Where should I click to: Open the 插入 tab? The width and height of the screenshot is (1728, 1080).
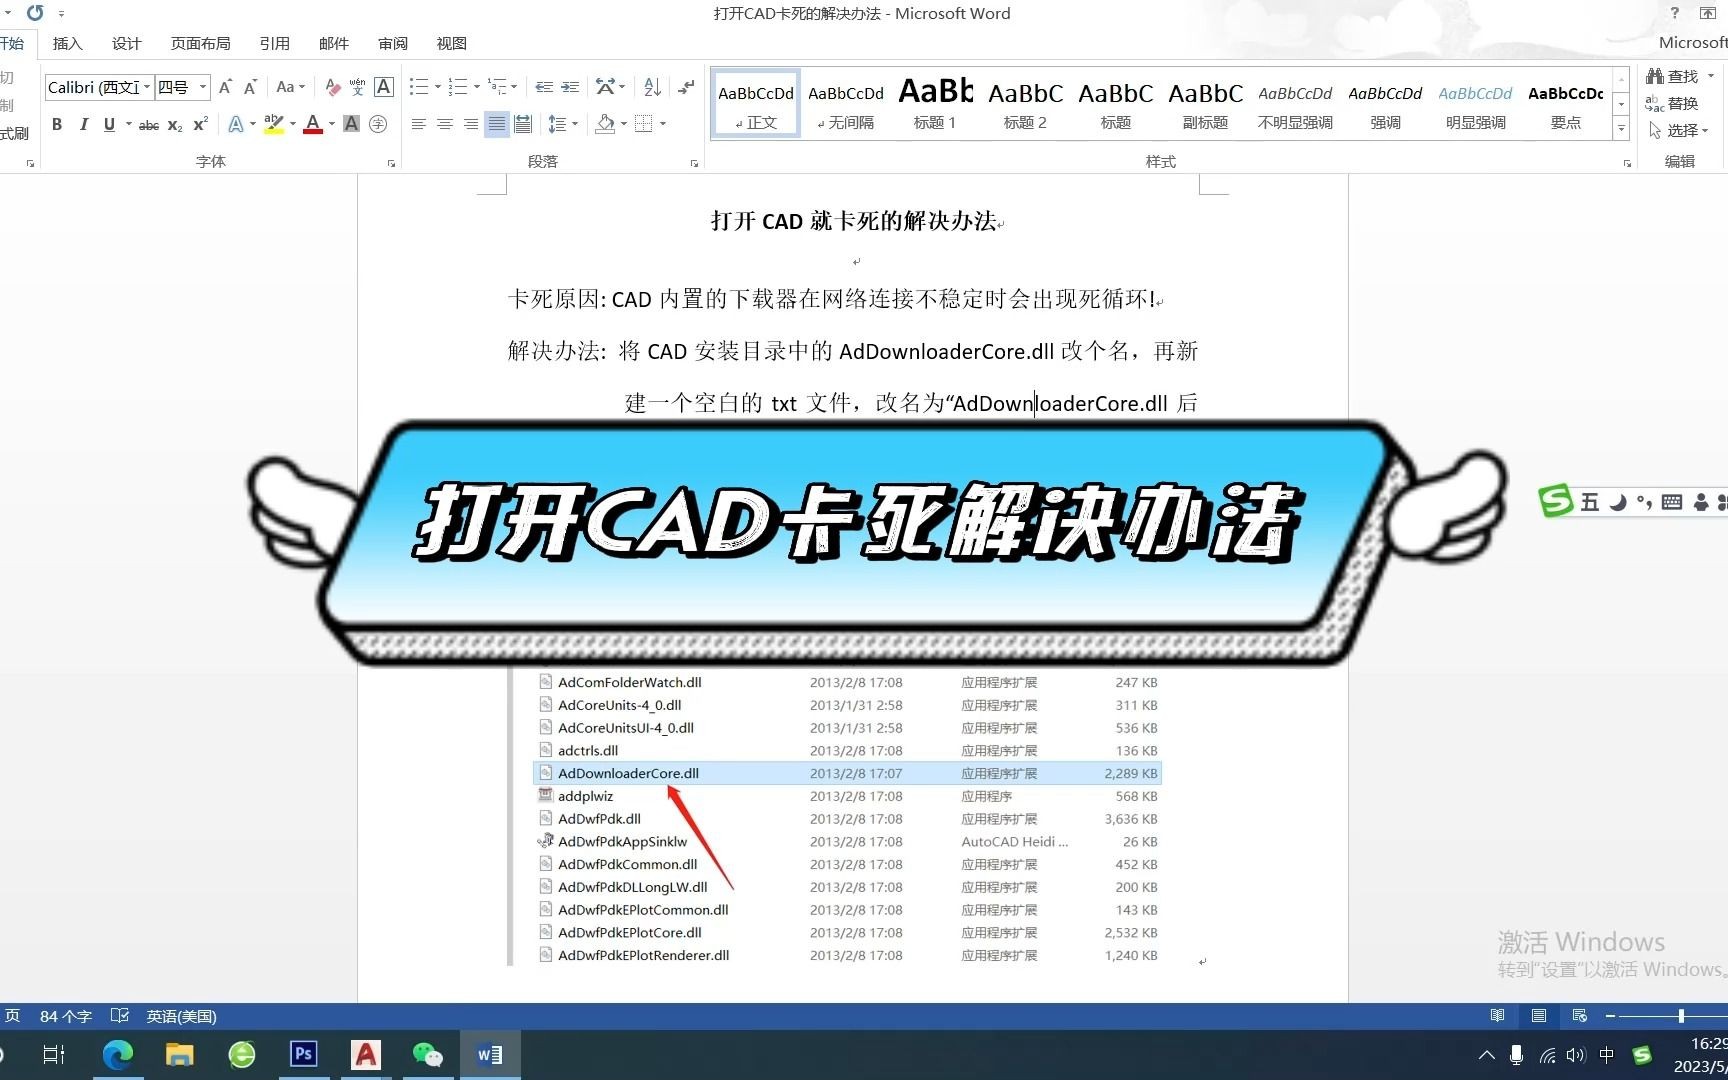coord(68,44)
